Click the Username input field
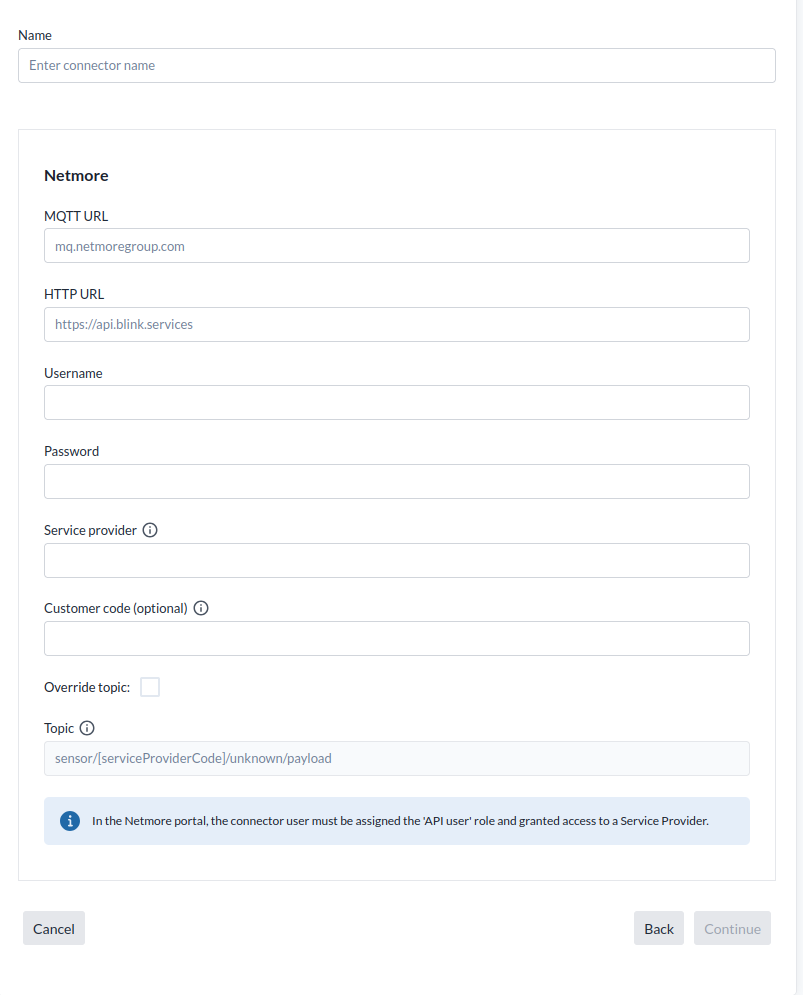Screen dimensions: 803x995 [396, 403]
